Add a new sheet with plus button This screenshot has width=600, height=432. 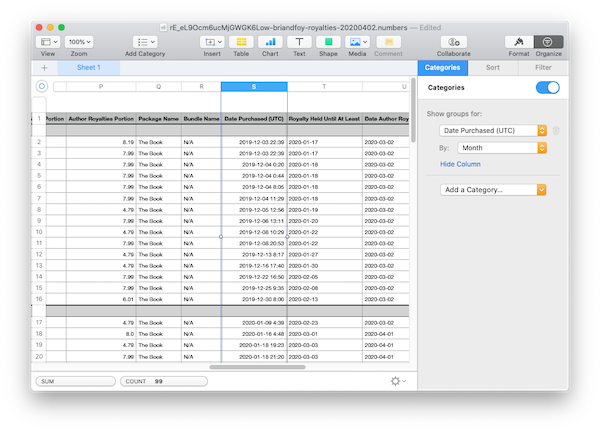44,68
